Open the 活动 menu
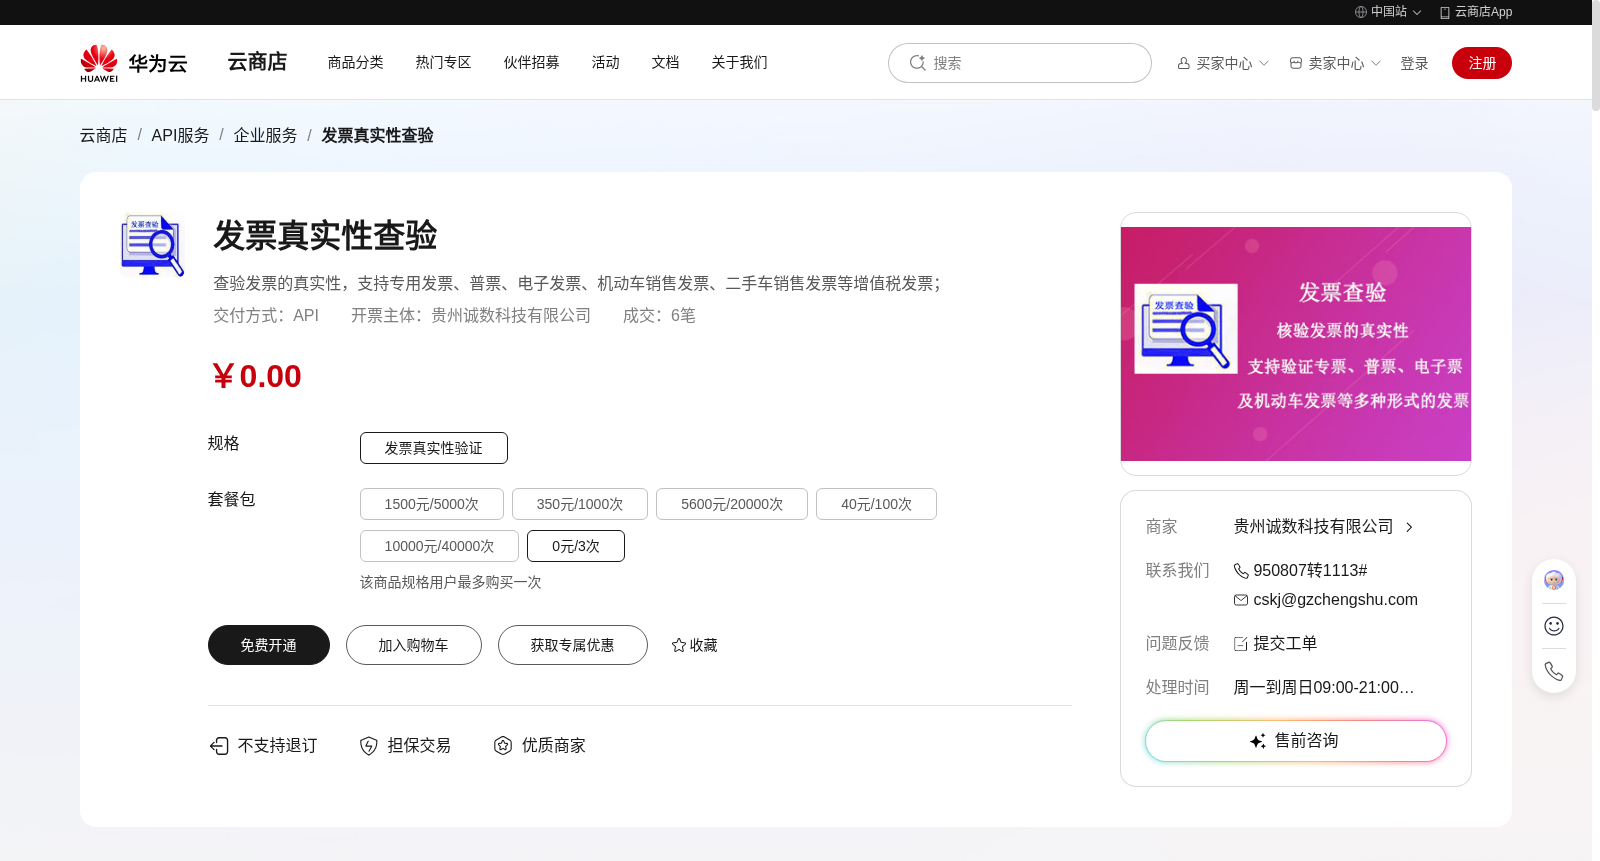 click(x=606, y=62)
